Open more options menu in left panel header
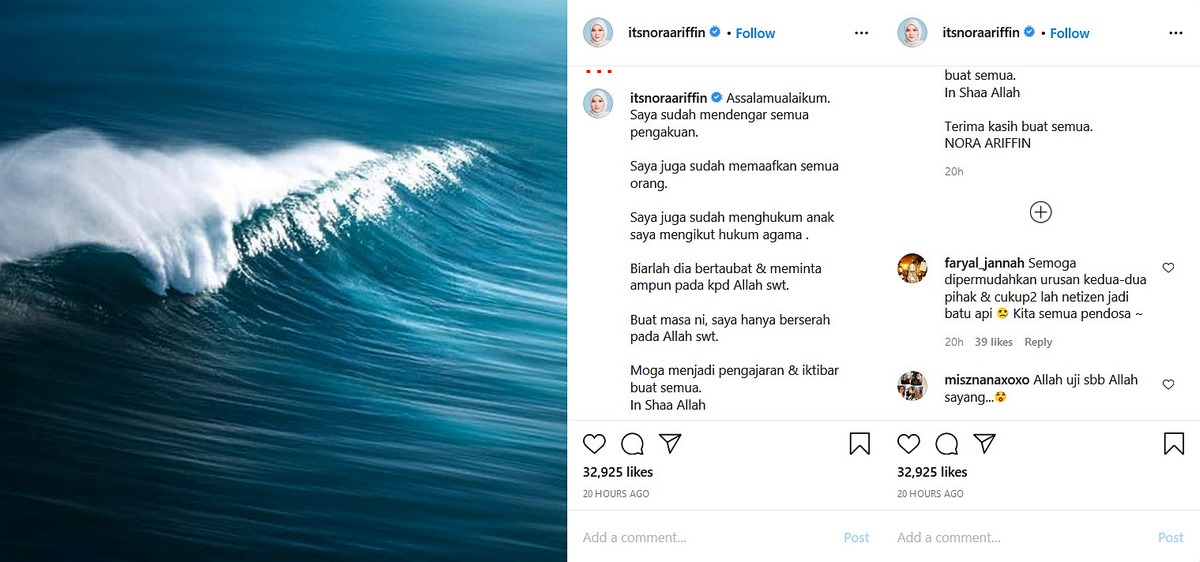1200x562 pixels. 861,33
